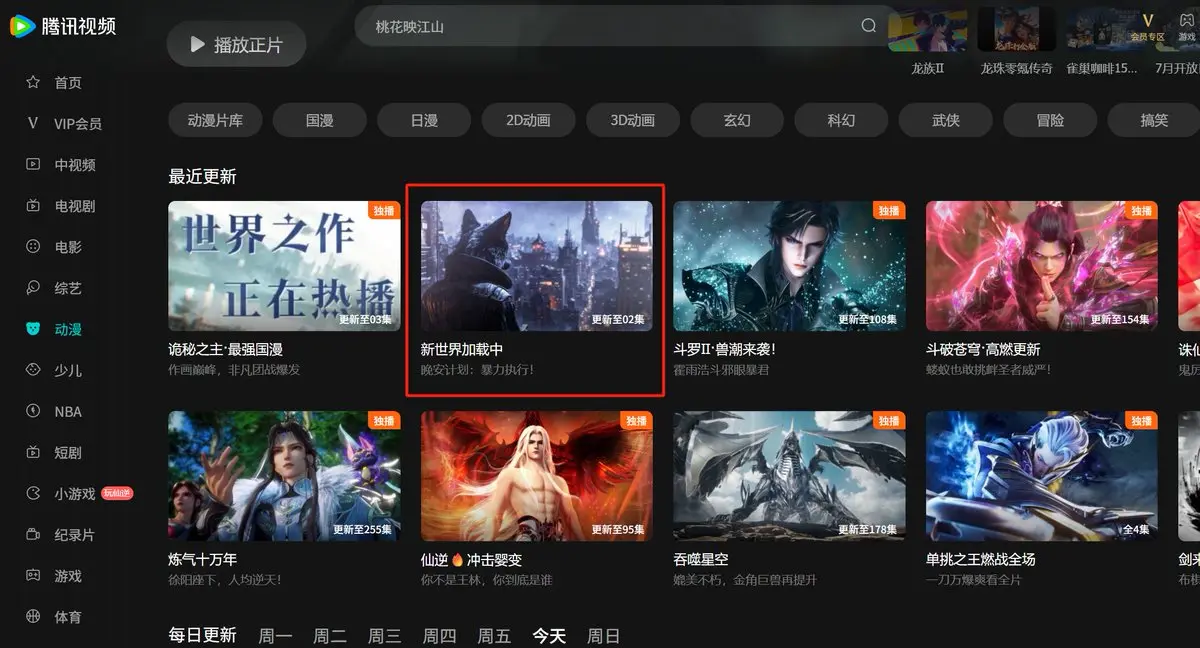The image size is (1200, 648).
Task: Click the 电影 film icon in sidebar
Action: pos(33,247)
